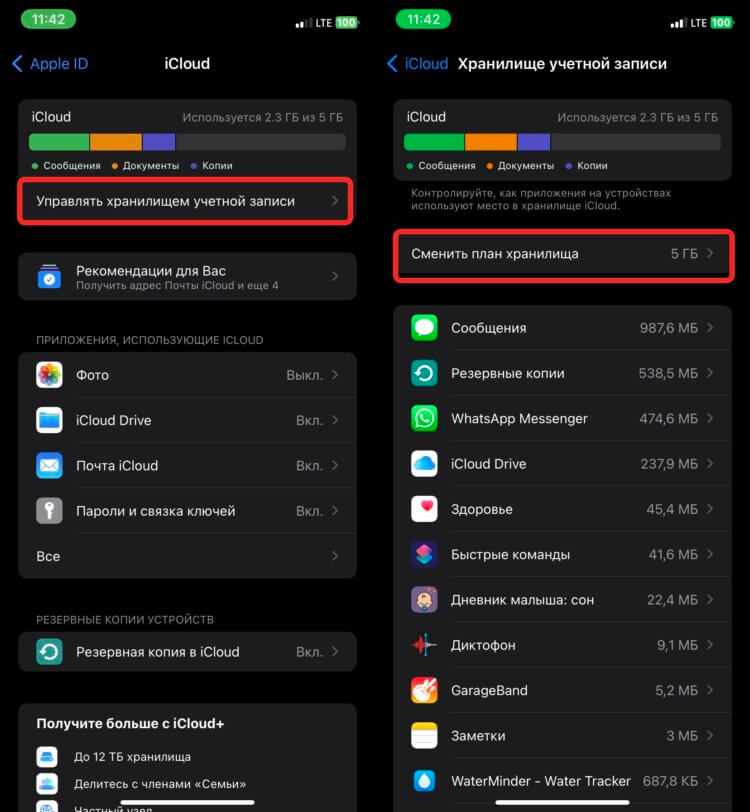The image size is (750, 812).
Task: Tap the Photos app icon
Action: click(49, 375)
